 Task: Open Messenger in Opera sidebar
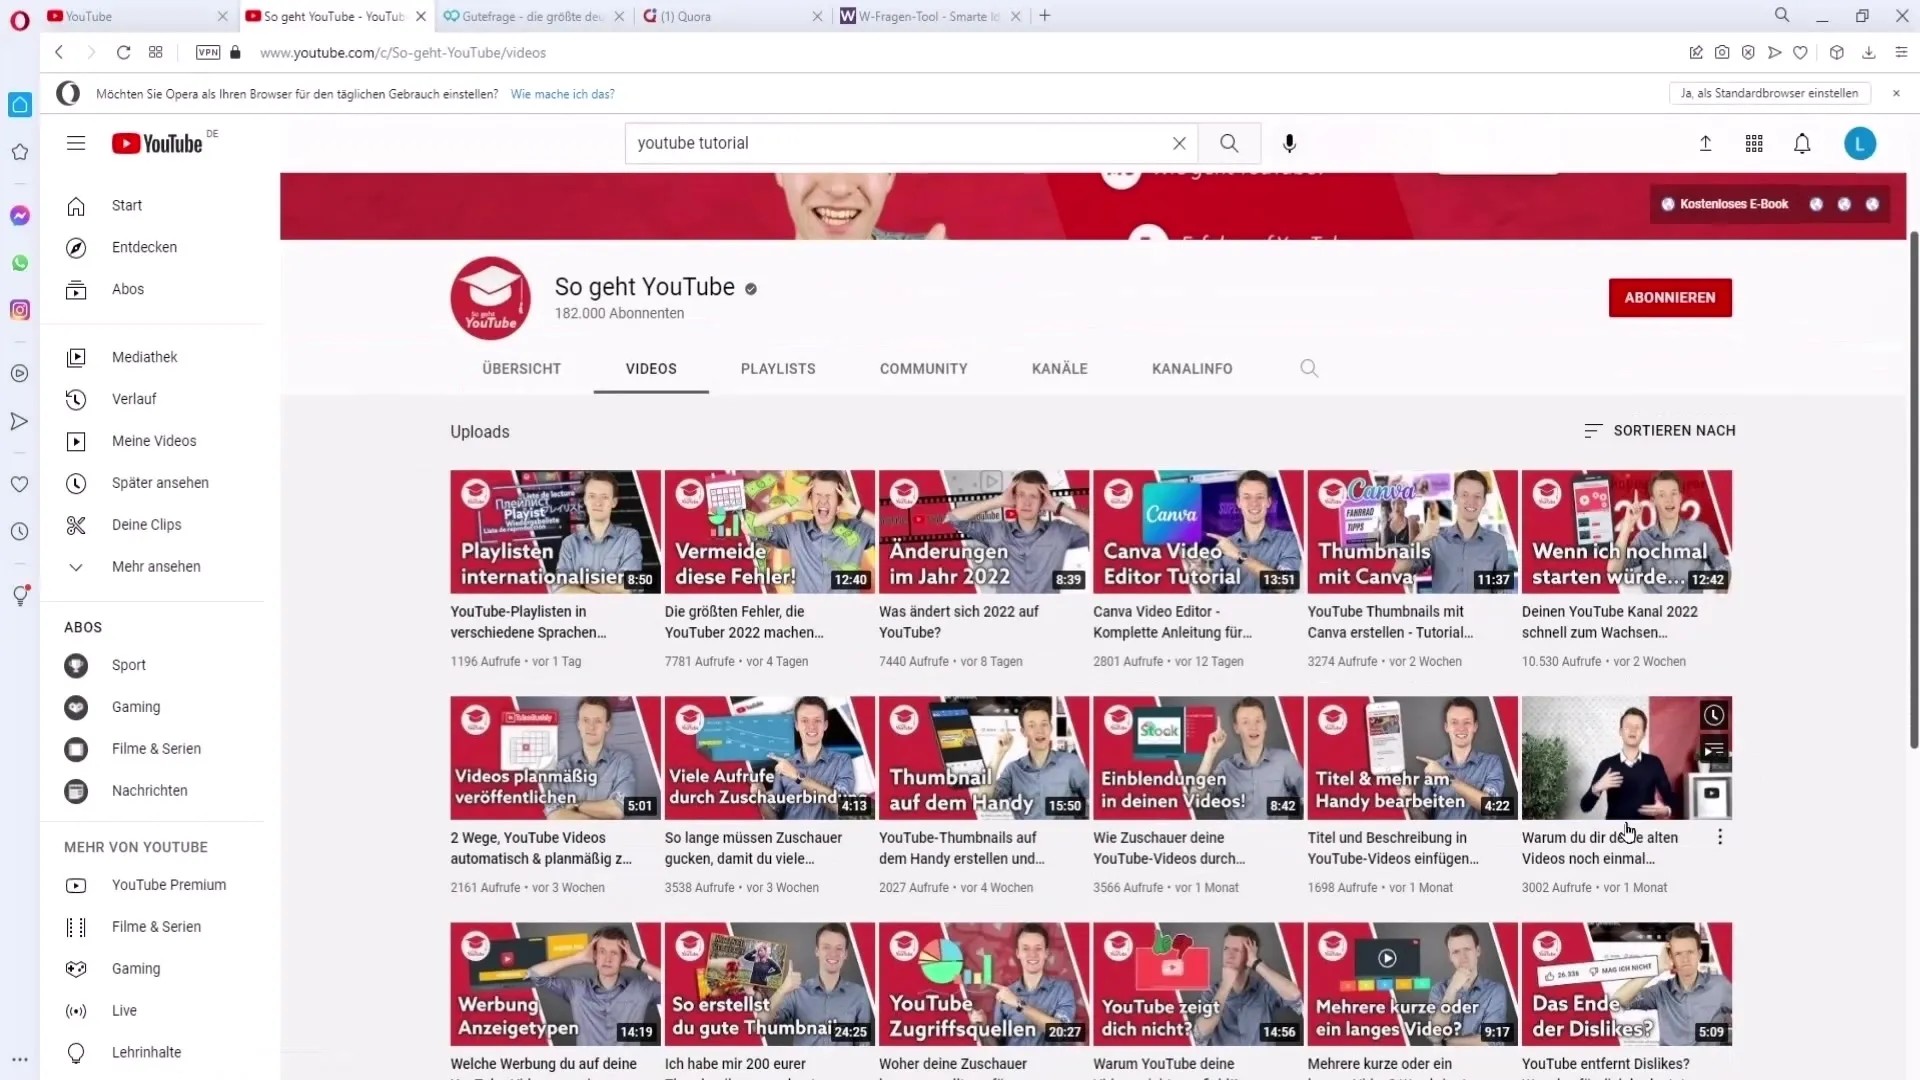tap(20, 215)
